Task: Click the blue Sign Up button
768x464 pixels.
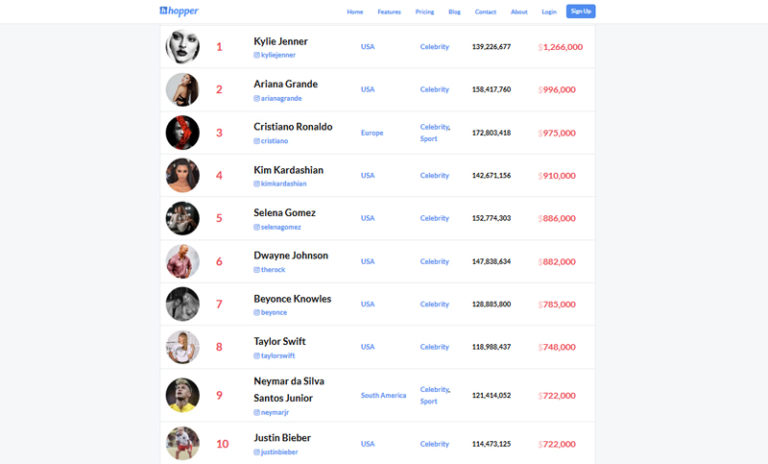Action: (x=581, y=11)
